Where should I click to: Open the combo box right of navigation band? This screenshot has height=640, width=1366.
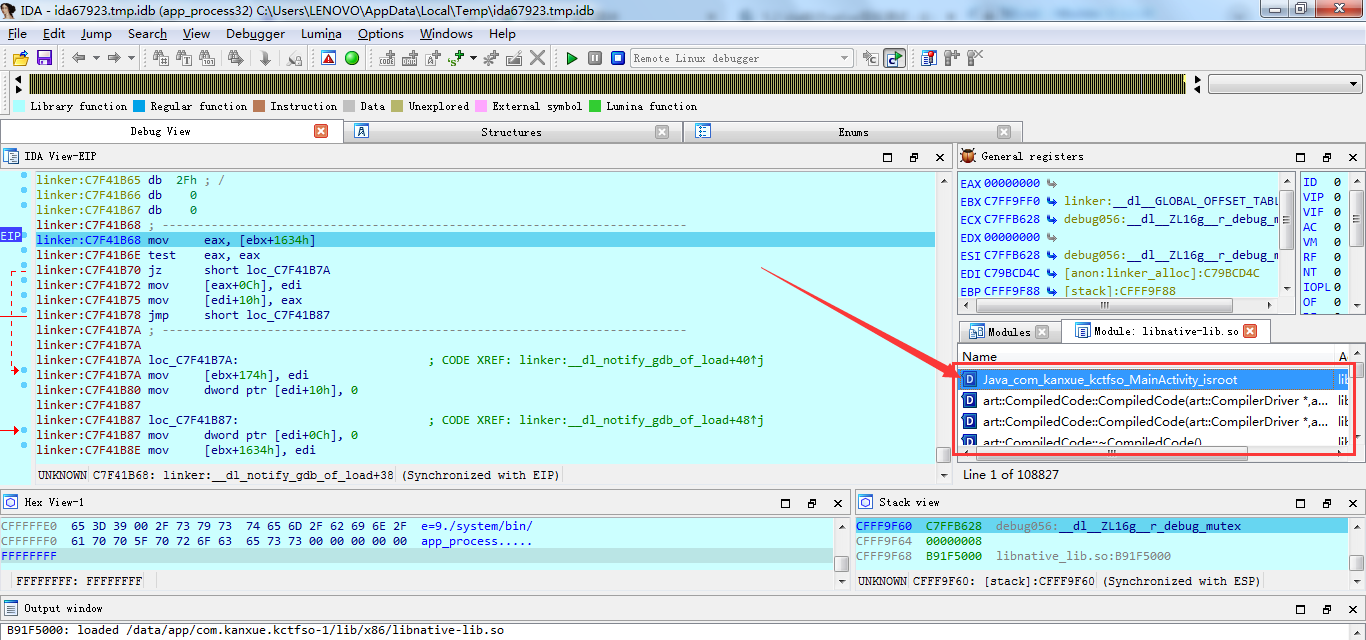[1285, 84]
